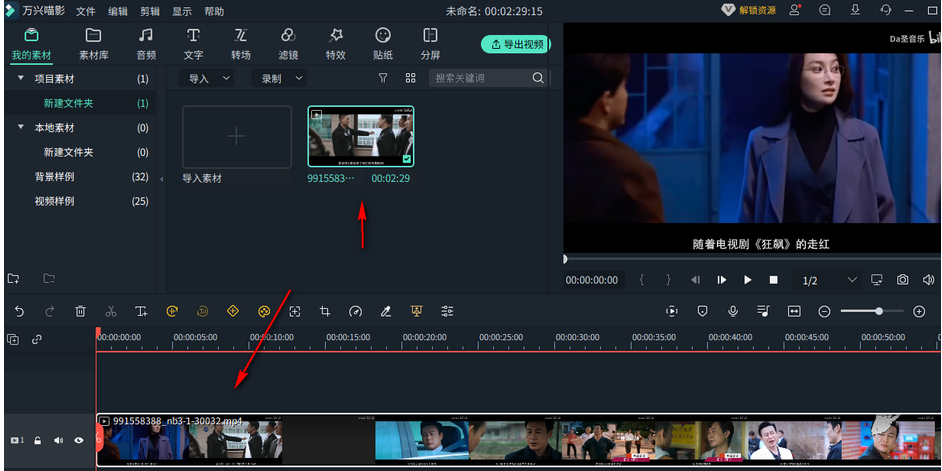Screen dimensions: 942x471
Task: Click the redo arrow icon
Action: (50, 311)
